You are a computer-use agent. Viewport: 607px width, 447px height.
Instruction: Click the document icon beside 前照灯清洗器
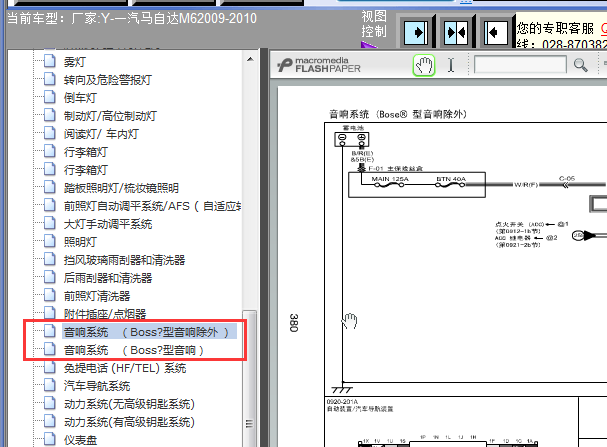pos(50,295)
